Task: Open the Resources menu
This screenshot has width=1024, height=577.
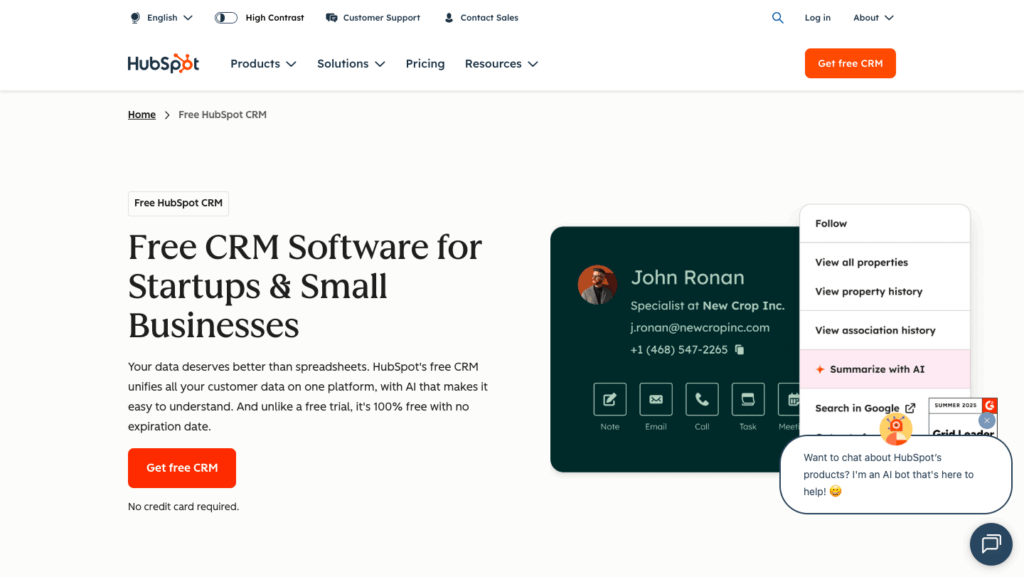Action: 501,64
